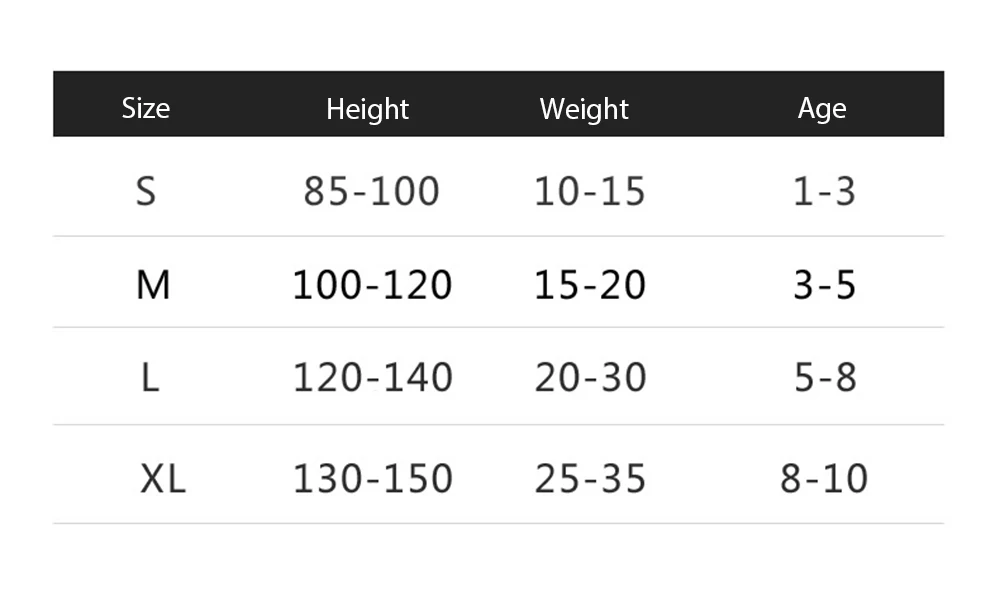This screenshot has width=1000, height=600.
Task: Select weight value 15-20
Action: click(x=590, y=286)
